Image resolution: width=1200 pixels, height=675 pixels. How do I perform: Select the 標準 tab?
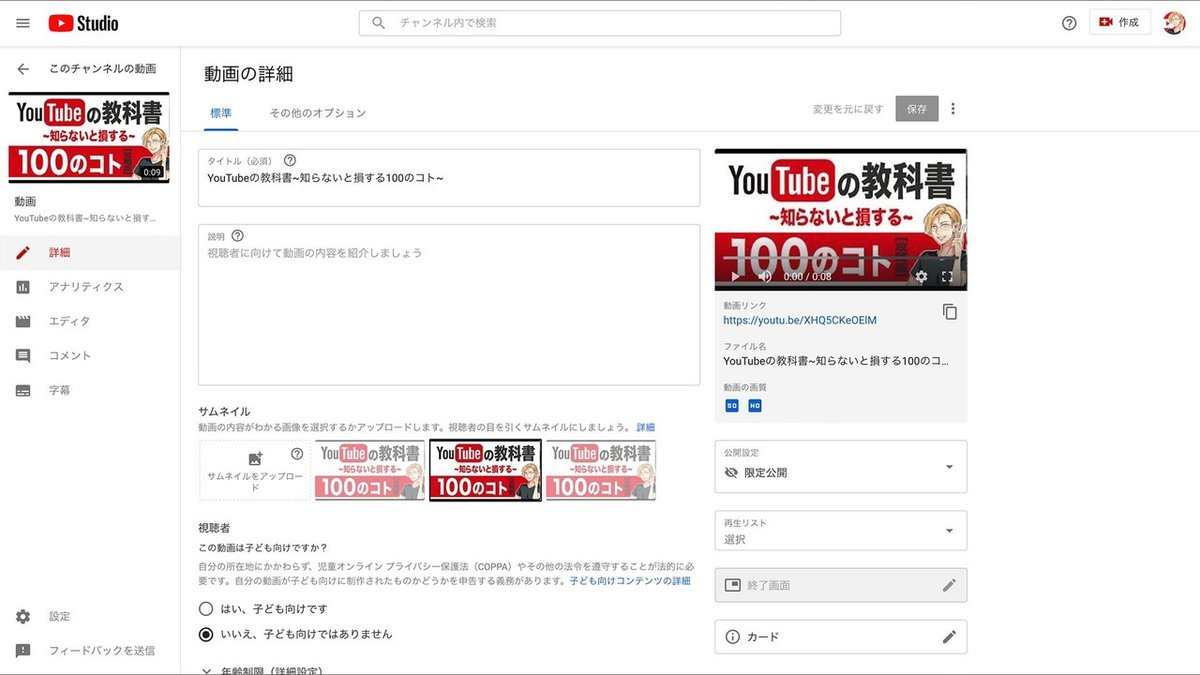point(220,113)
